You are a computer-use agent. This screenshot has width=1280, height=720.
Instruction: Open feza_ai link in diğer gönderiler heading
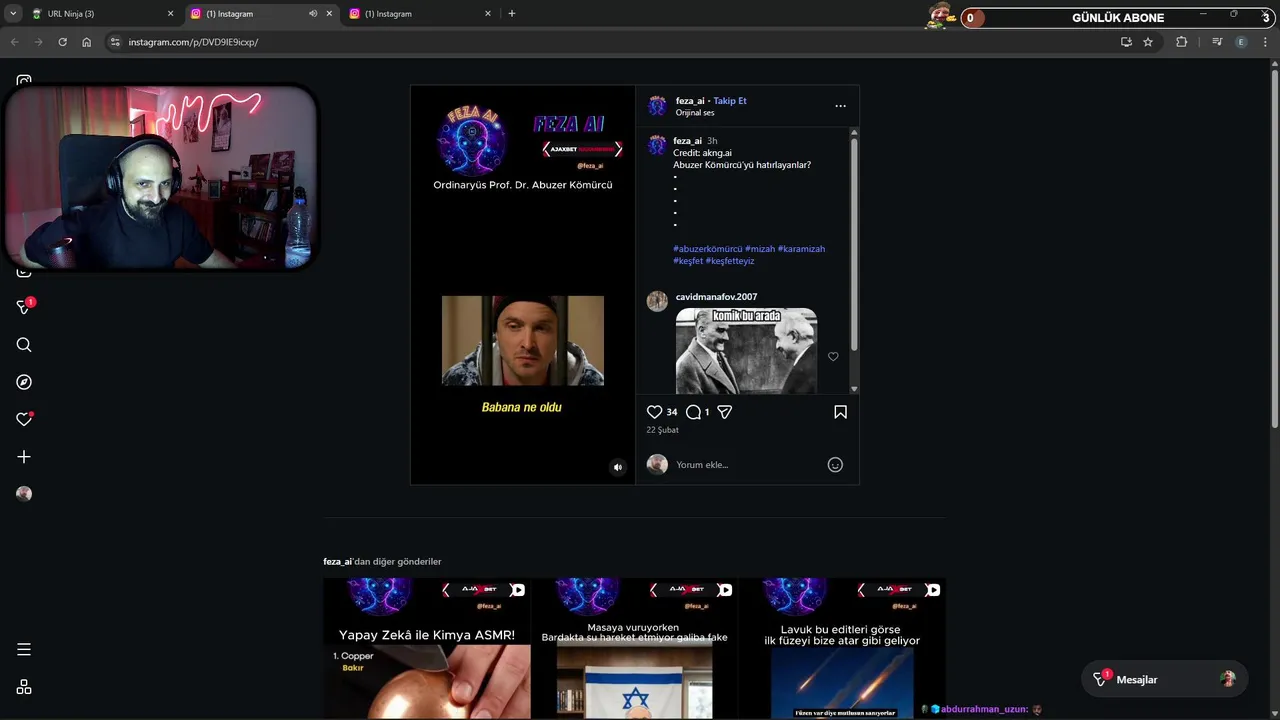click(337, 562)
